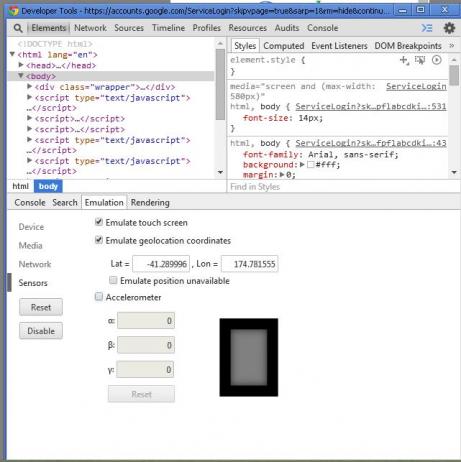461x462 pixels.
Task: Click the body breadcrumb item
Action: click(x=48, y=186)
